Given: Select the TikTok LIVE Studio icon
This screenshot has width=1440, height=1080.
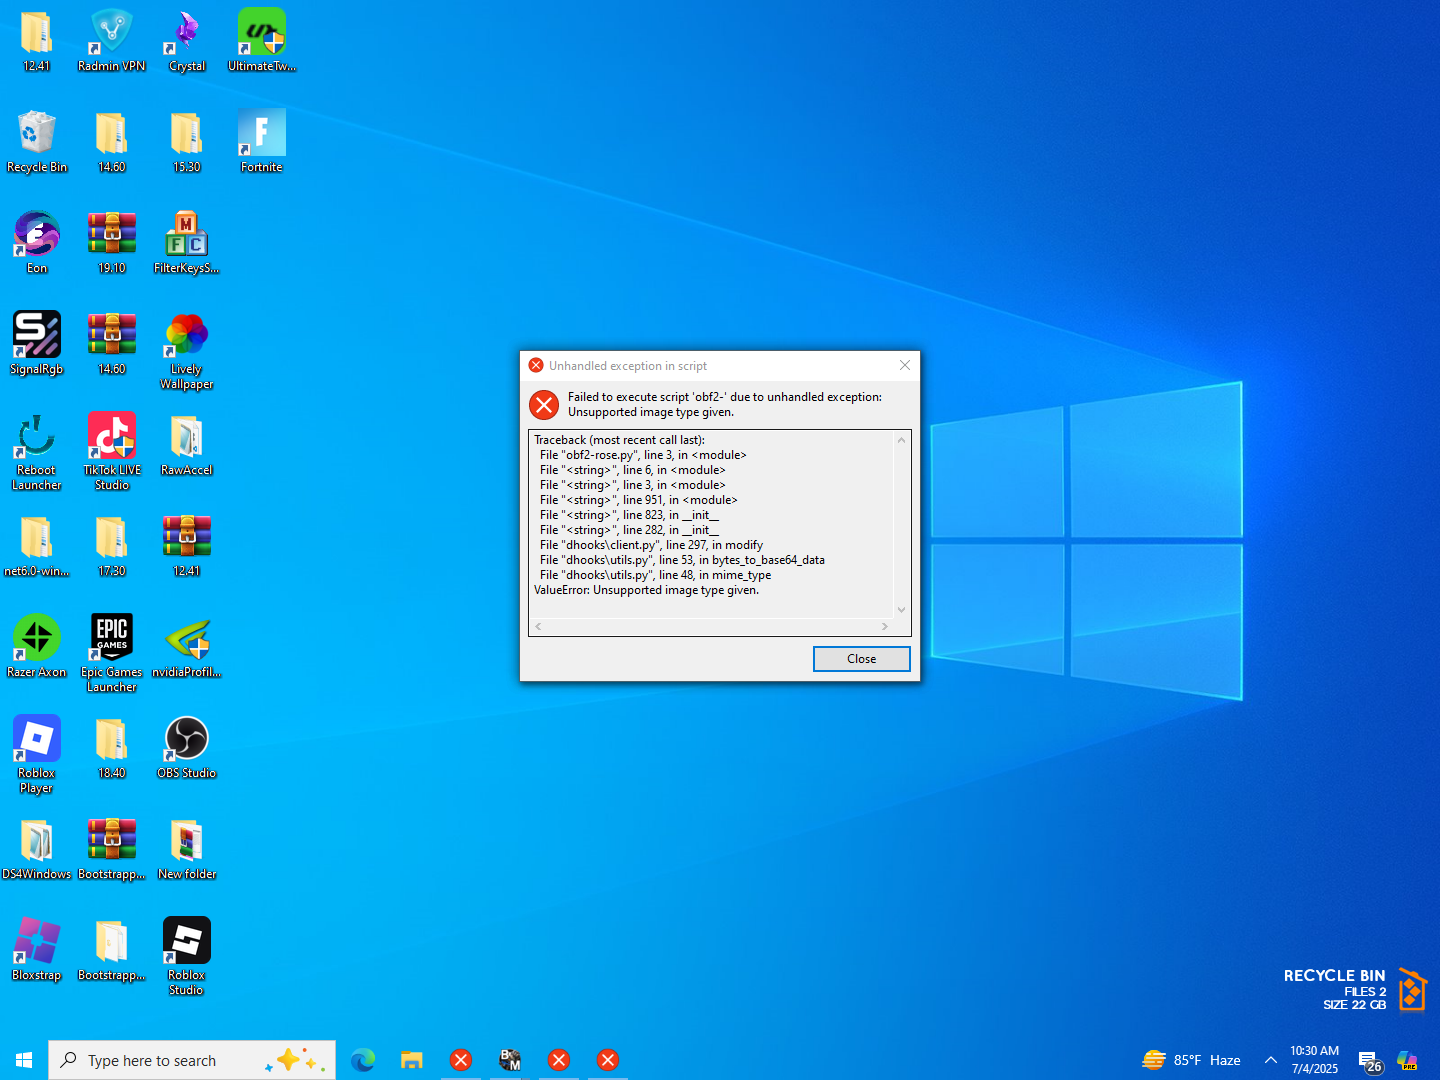Looking at the screenshot, I should click(x=112, y=438).
